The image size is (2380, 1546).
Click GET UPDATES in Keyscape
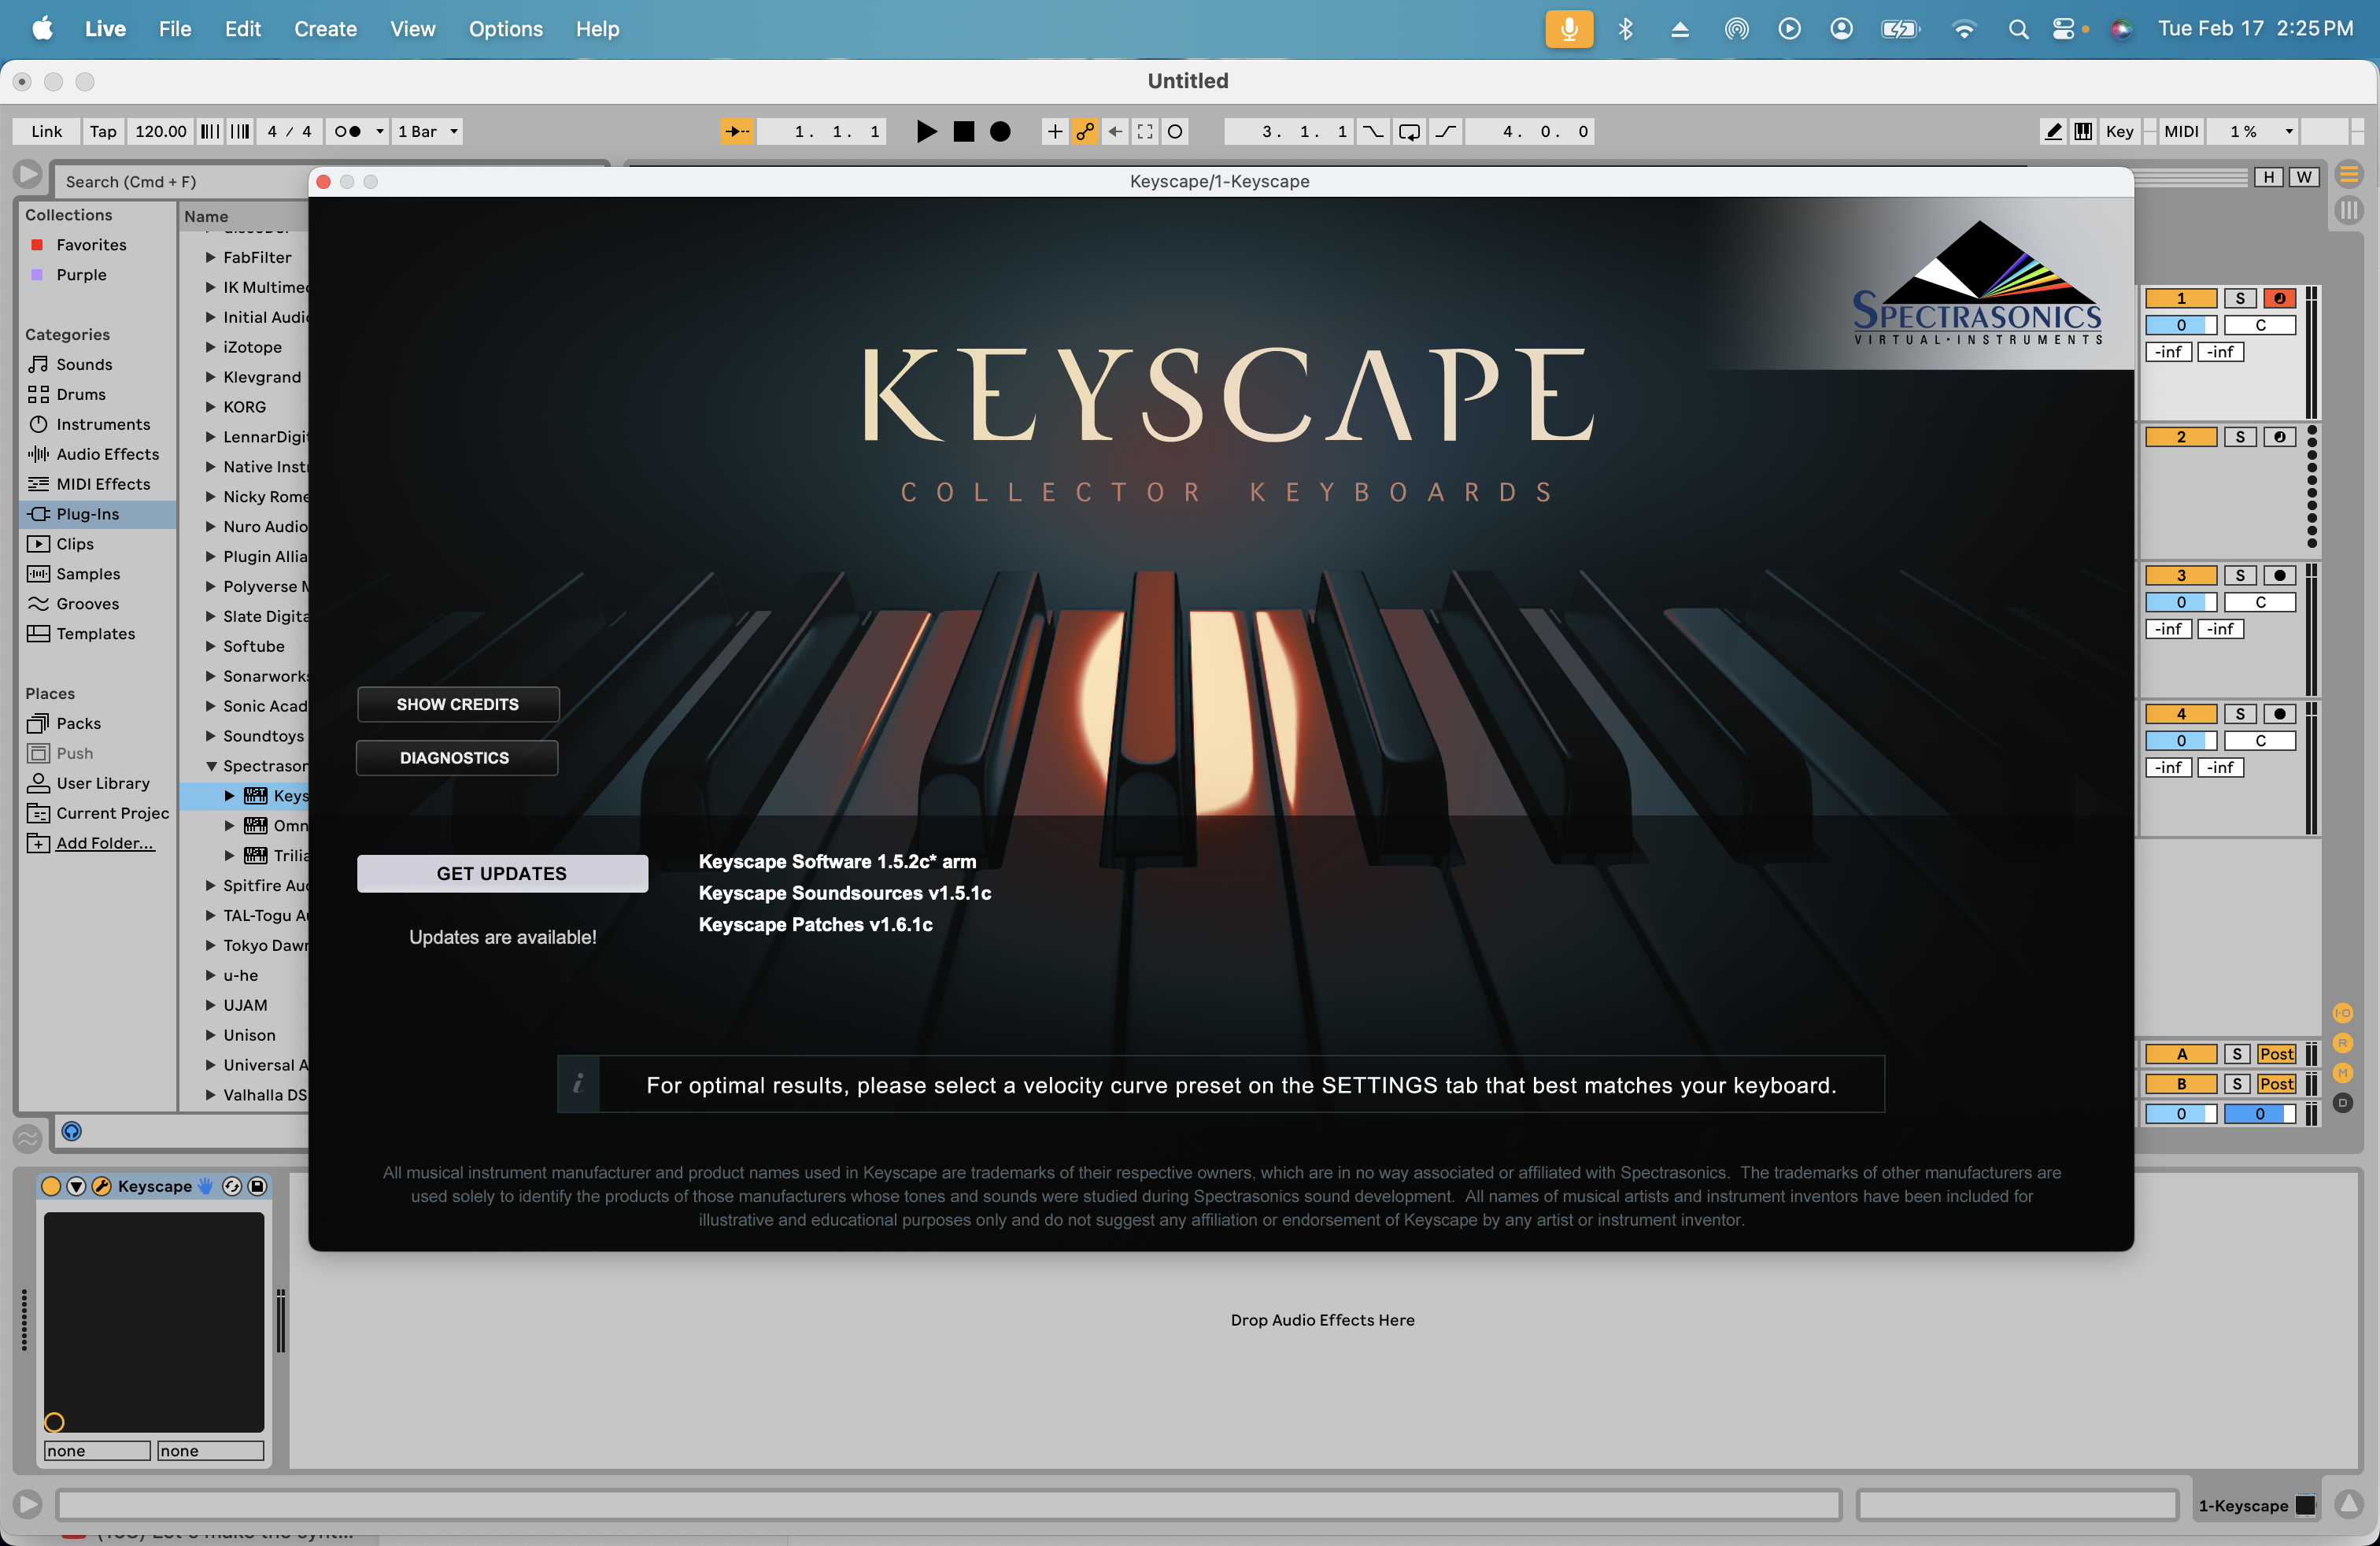(x=501, y=872)
